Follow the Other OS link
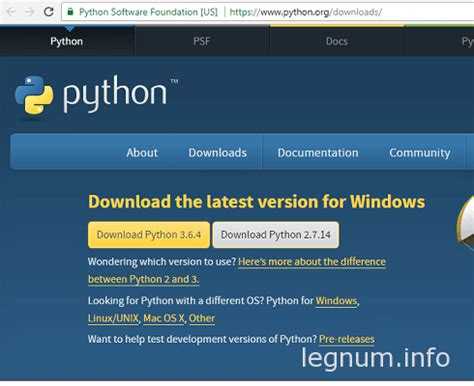This screenshot has width=474, height=386. [202, 318]
